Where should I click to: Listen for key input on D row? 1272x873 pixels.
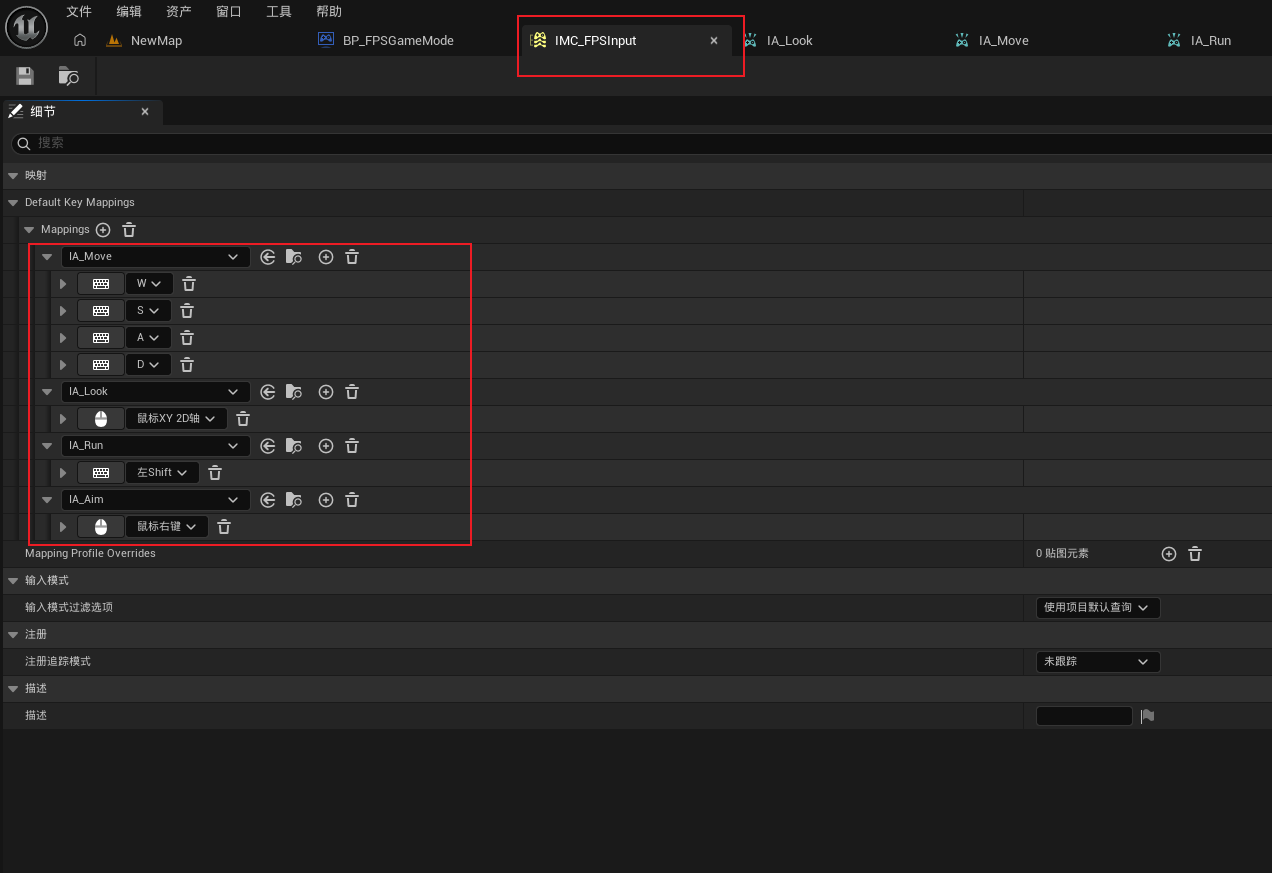[101, 365]
